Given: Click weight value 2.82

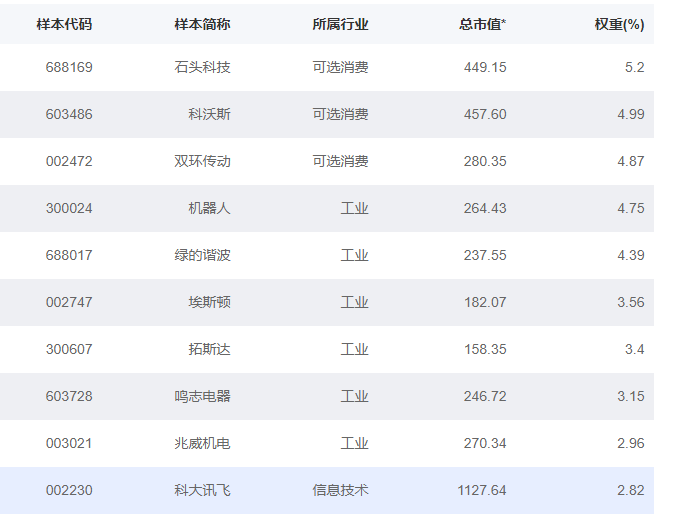Looking at the screenshot, I should pos(631,490).
